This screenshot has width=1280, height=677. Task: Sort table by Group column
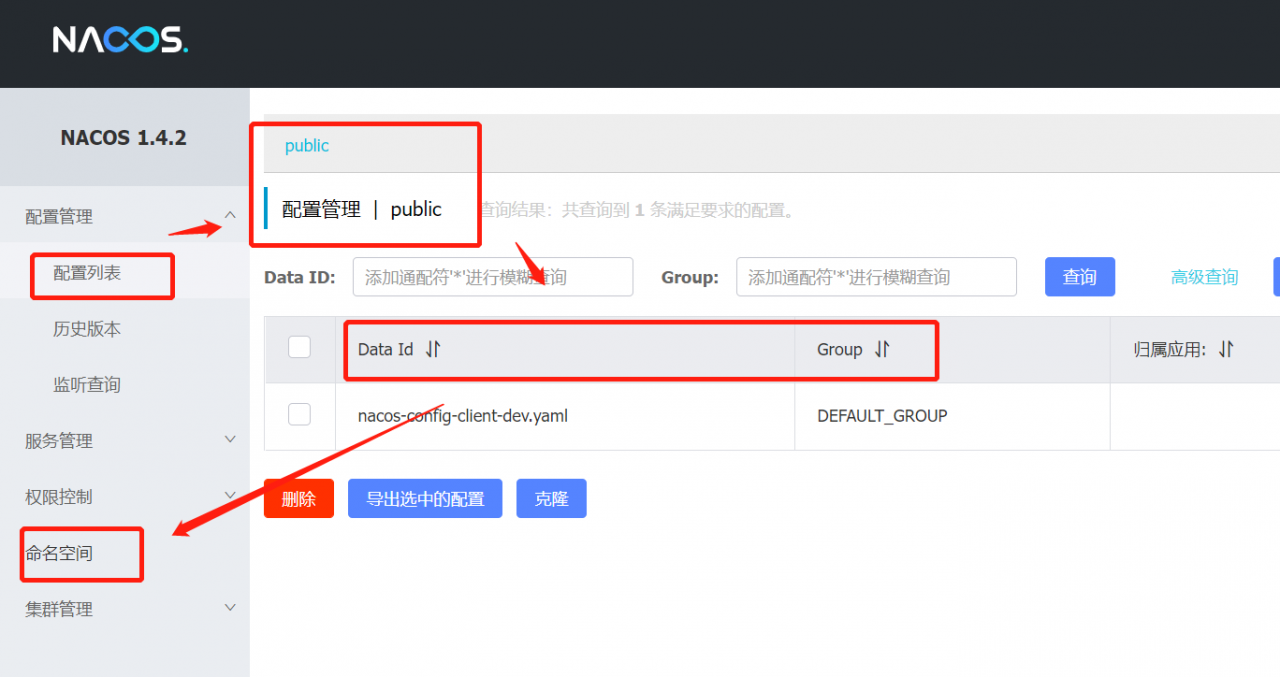click(882, 349)
